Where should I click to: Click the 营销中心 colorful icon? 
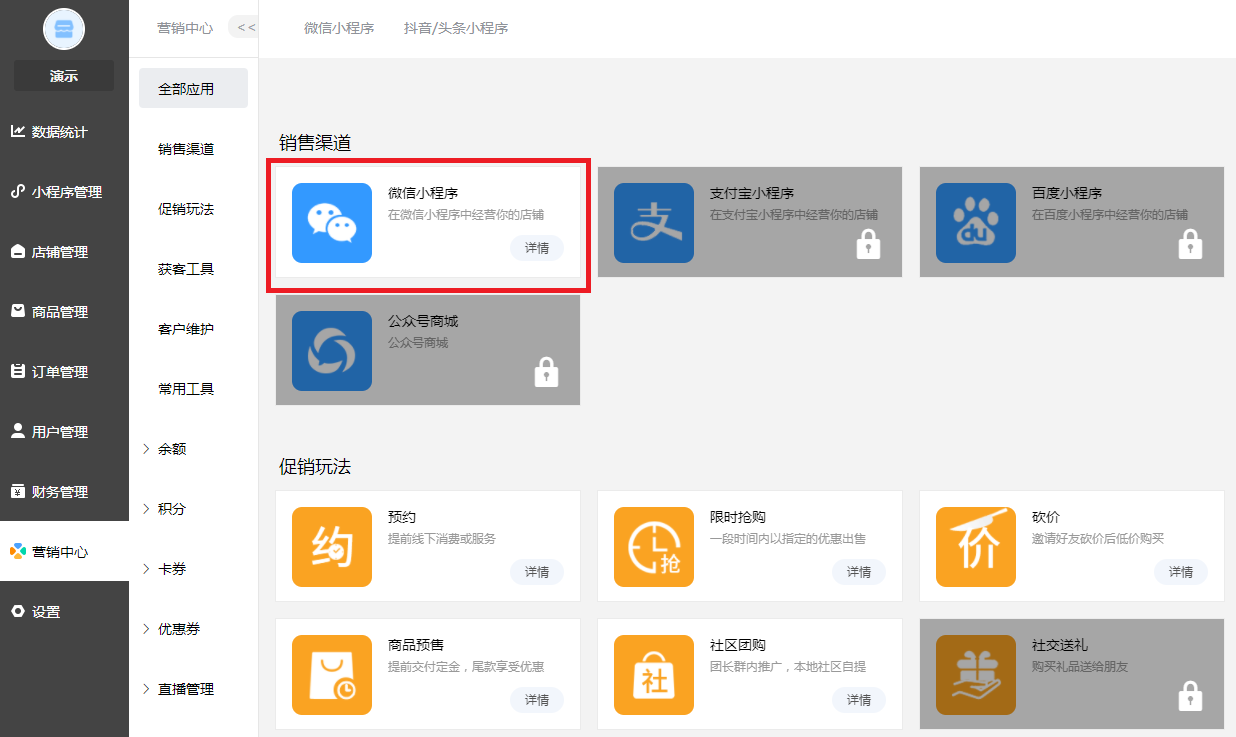pos(18,551)
